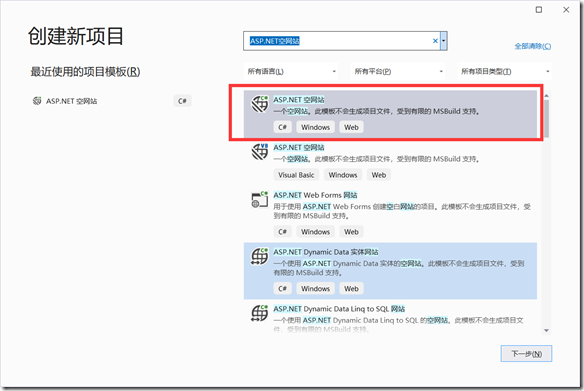The width and height of the screenshot is (584, 391).
Task: Click the template list scrollbar thumb
Action: (546, 119)
